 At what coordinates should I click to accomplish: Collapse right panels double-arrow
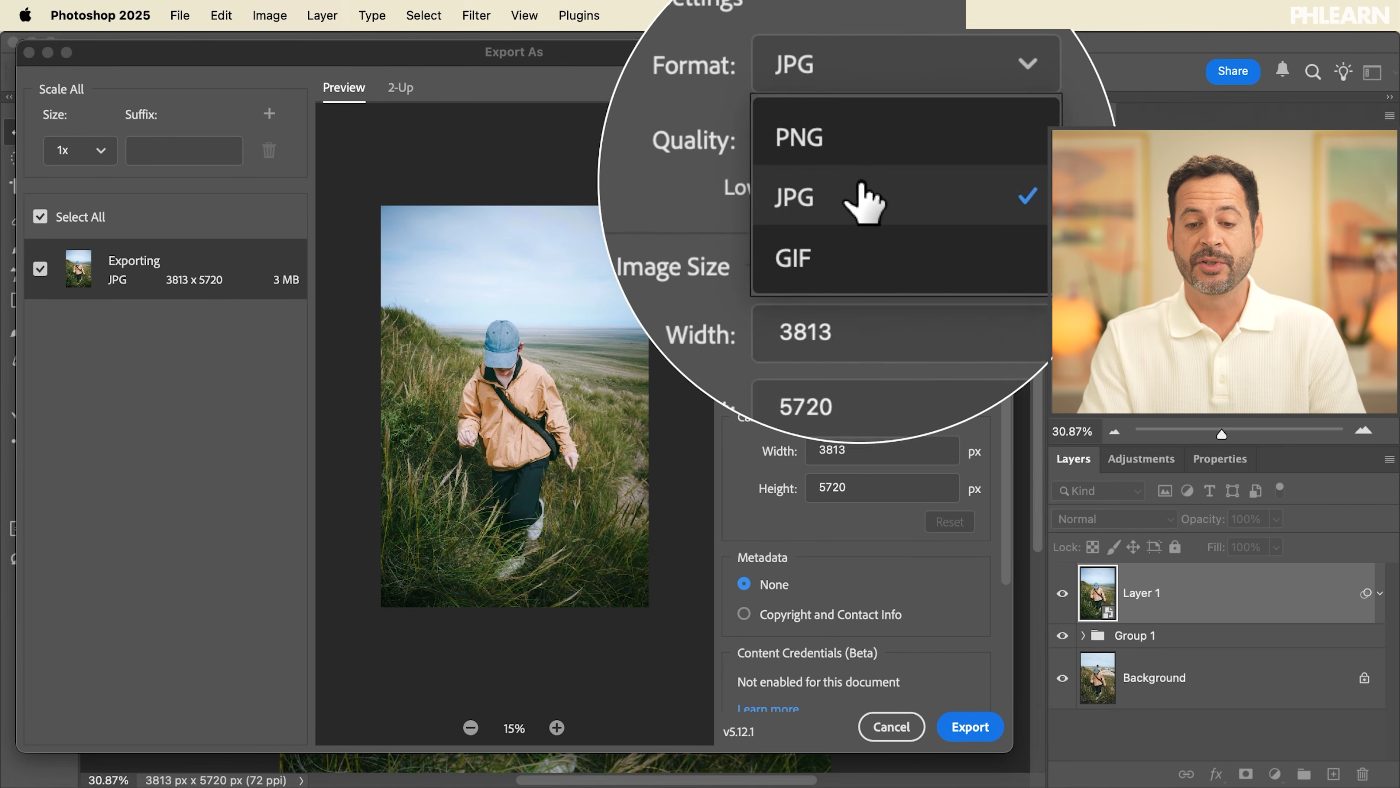(x=1389, y=97)
